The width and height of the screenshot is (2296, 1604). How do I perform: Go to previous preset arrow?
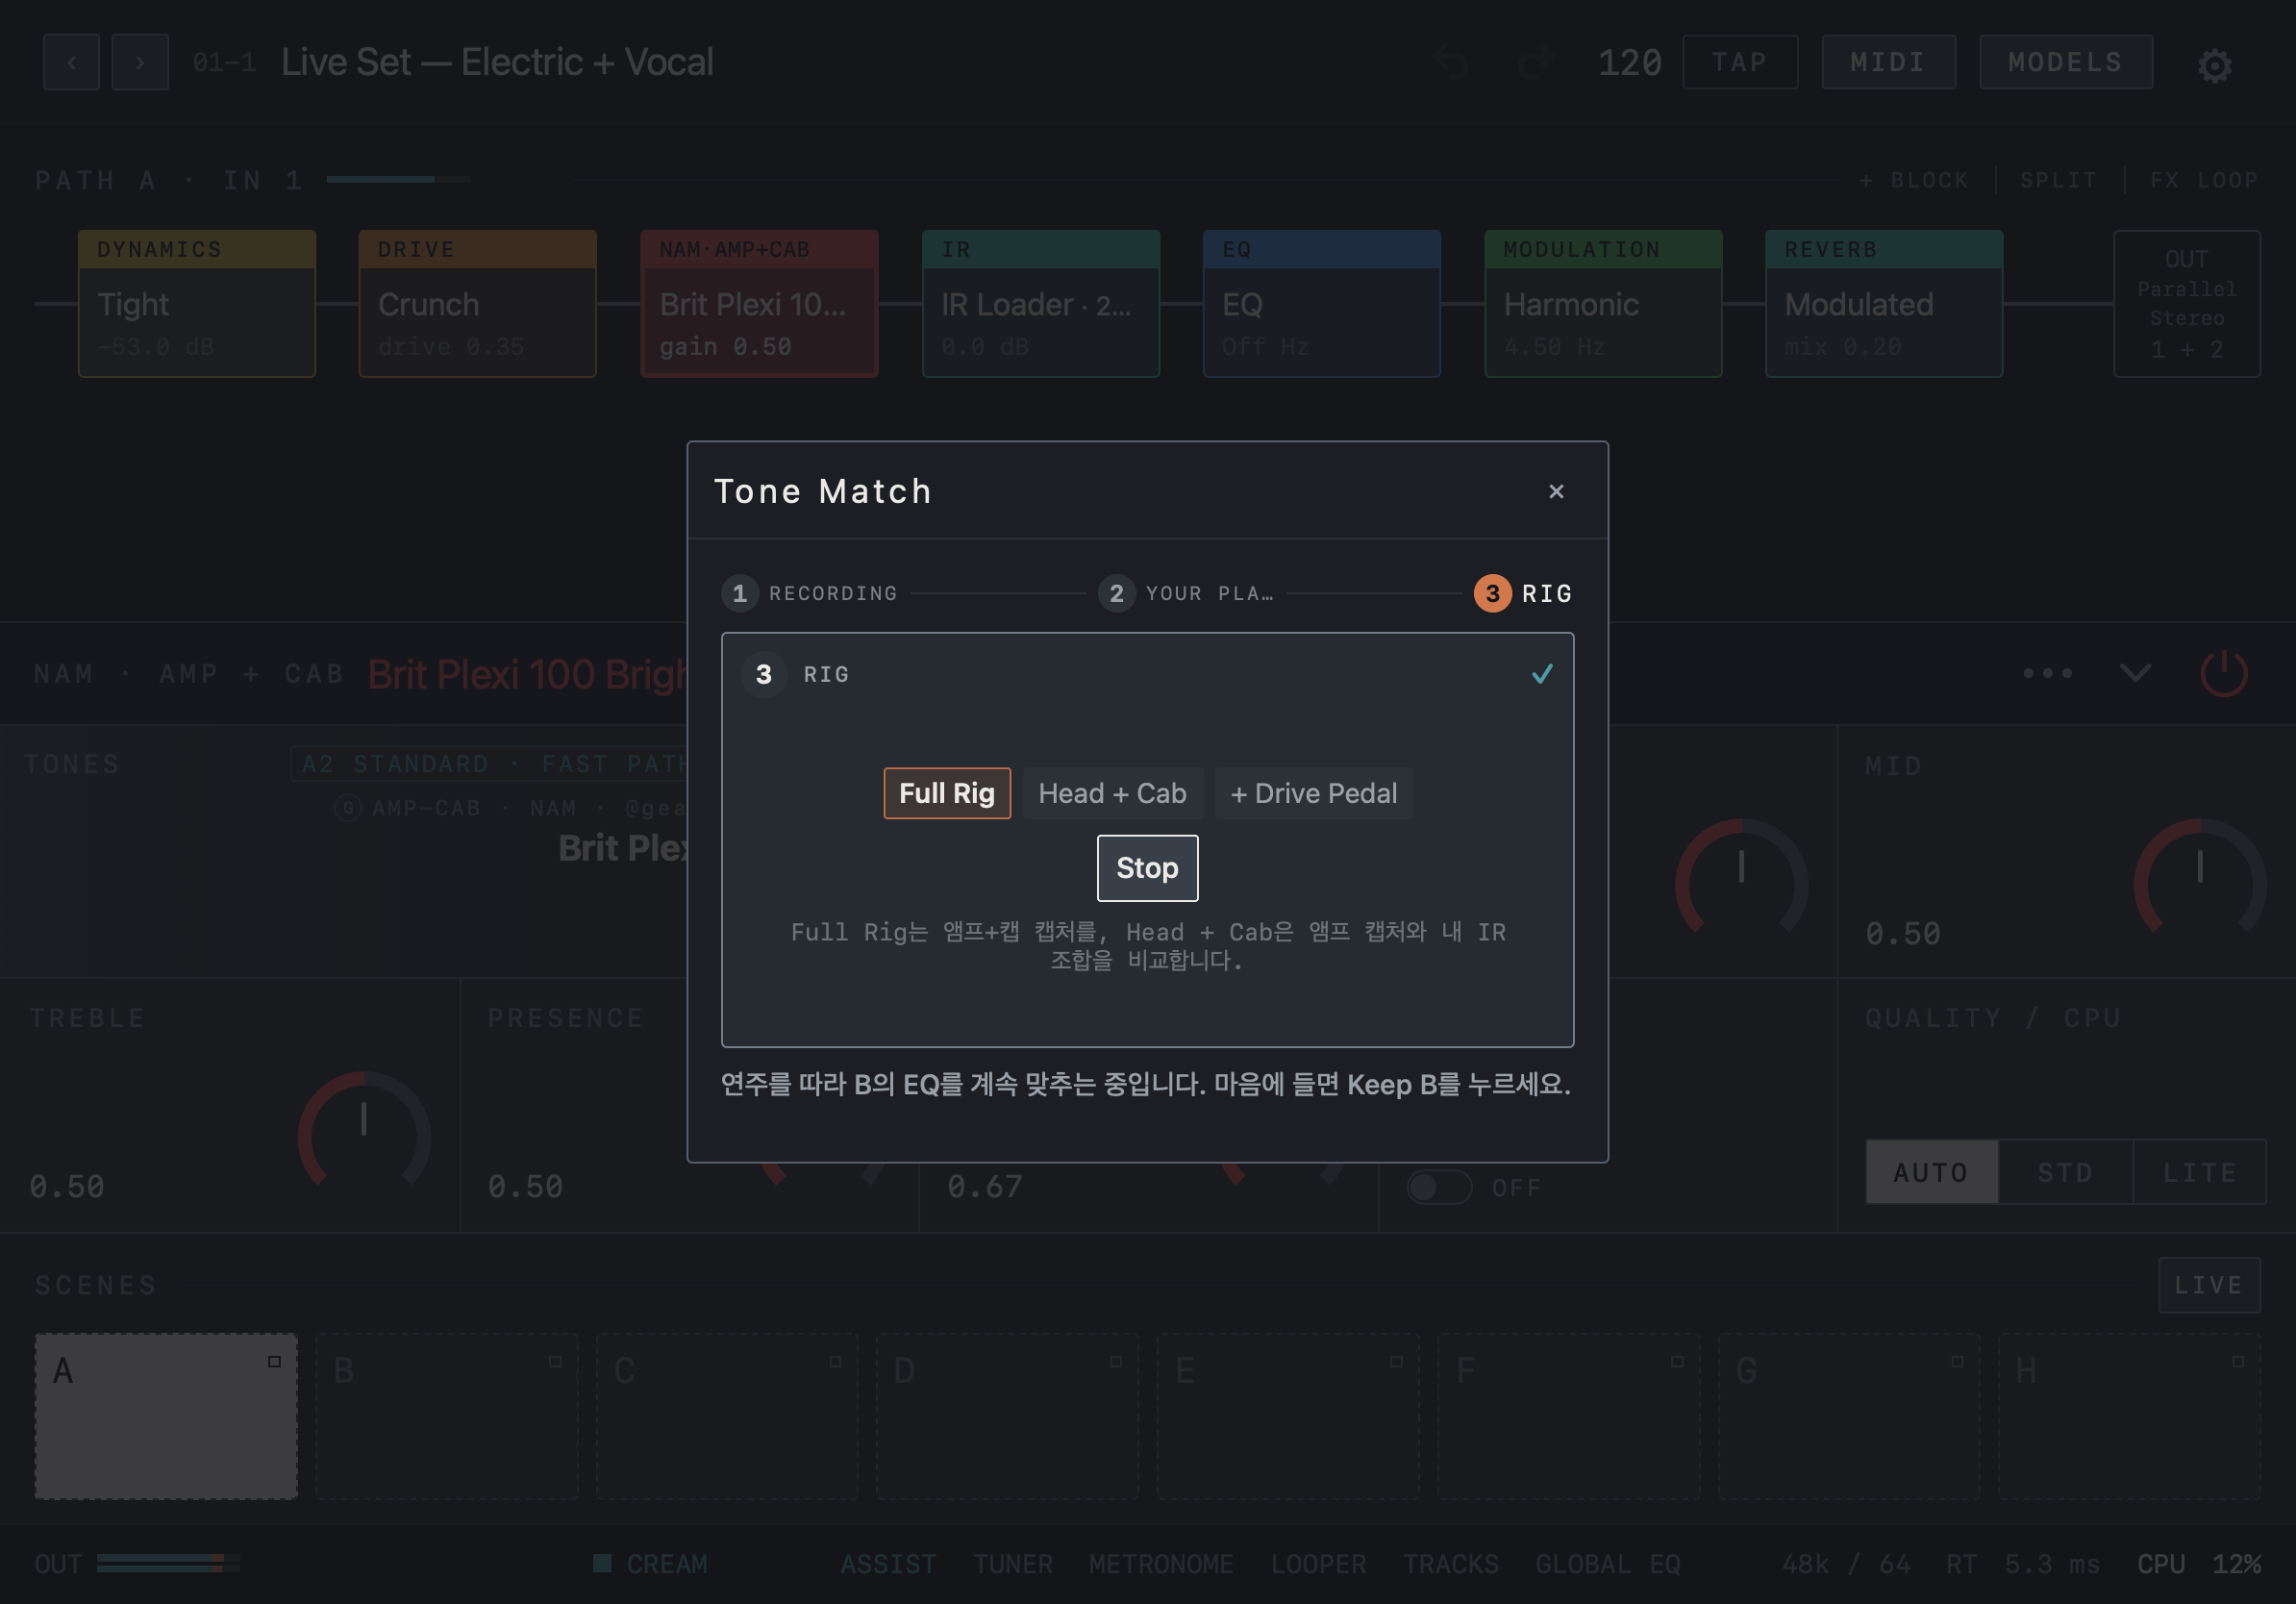(x=71, y=63)
